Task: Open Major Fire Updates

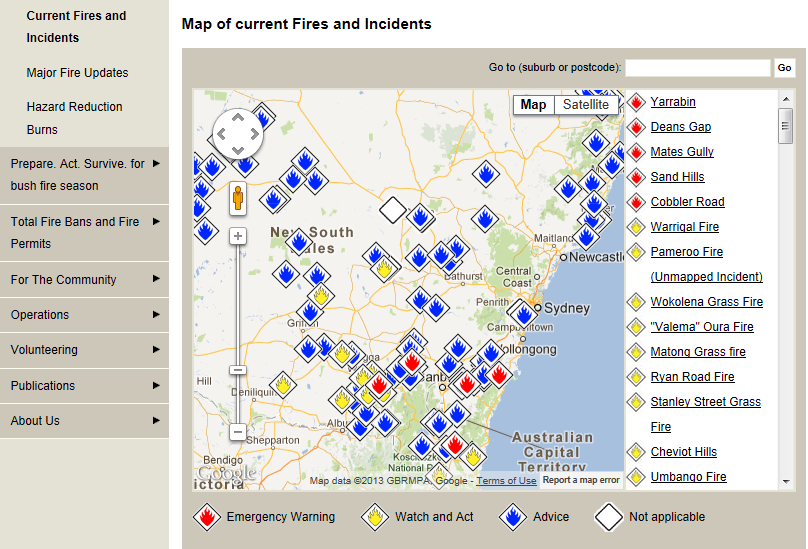Action: [77, 73]
